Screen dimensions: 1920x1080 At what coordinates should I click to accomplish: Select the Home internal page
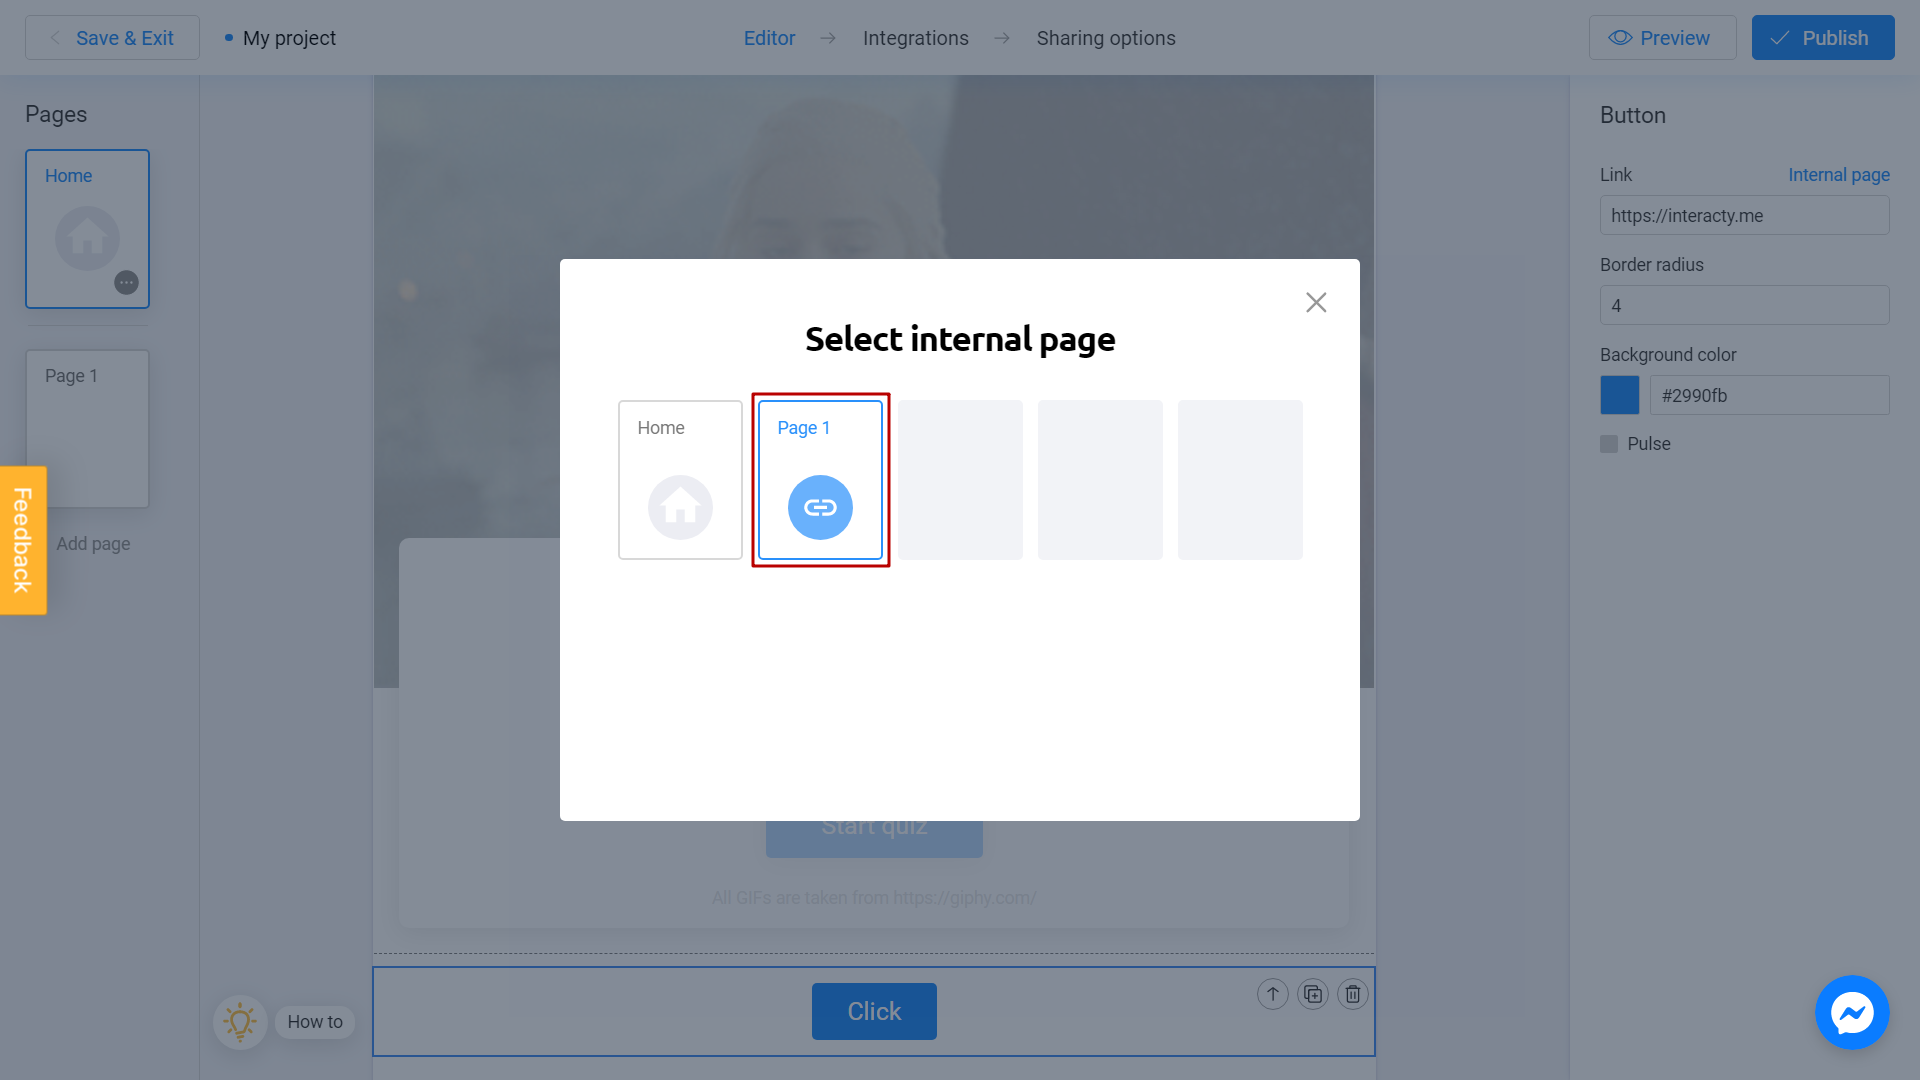click(679, 479)
